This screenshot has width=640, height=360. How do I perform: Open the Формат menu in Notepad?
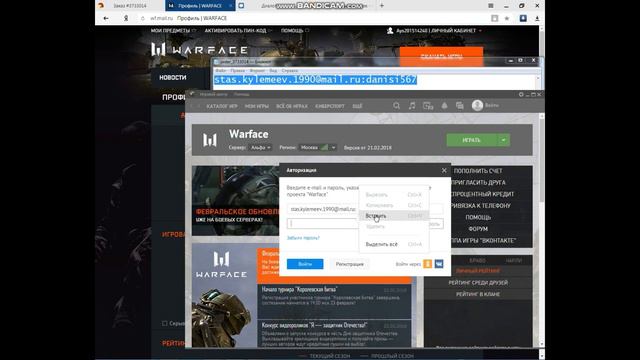point(257,71)
